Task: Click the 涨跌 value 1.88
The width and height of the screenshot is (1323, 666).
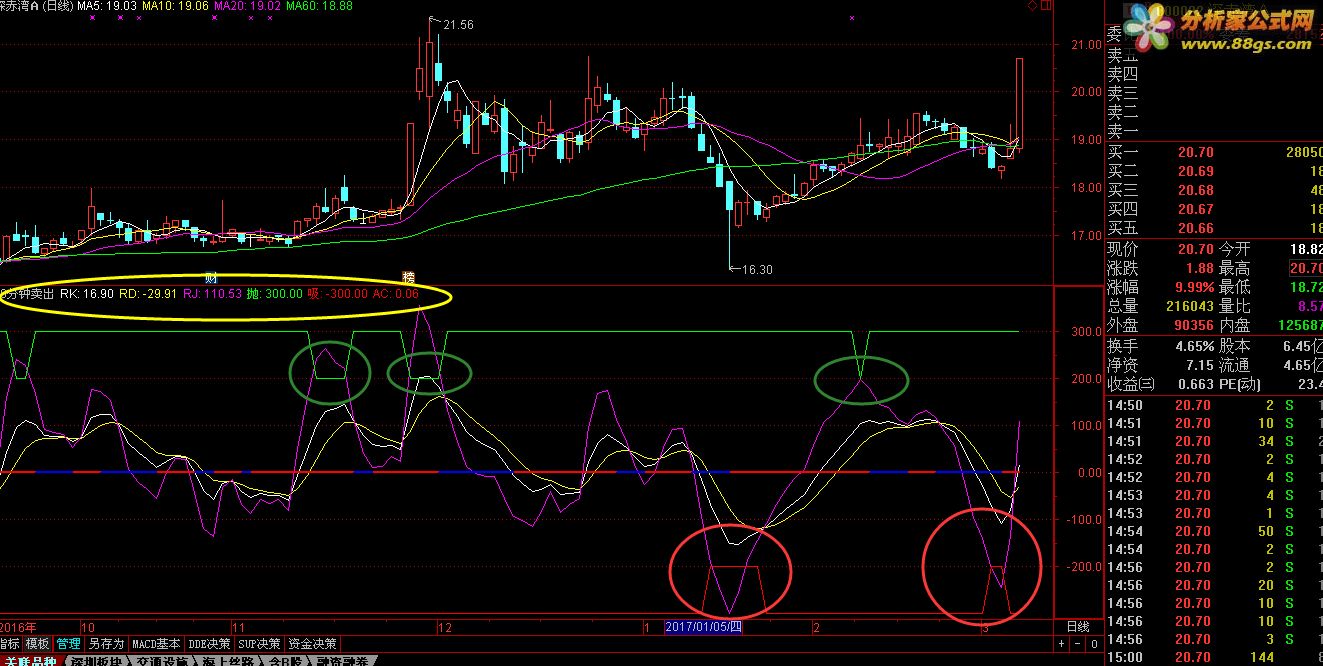Action: (x=1200, y=268)
